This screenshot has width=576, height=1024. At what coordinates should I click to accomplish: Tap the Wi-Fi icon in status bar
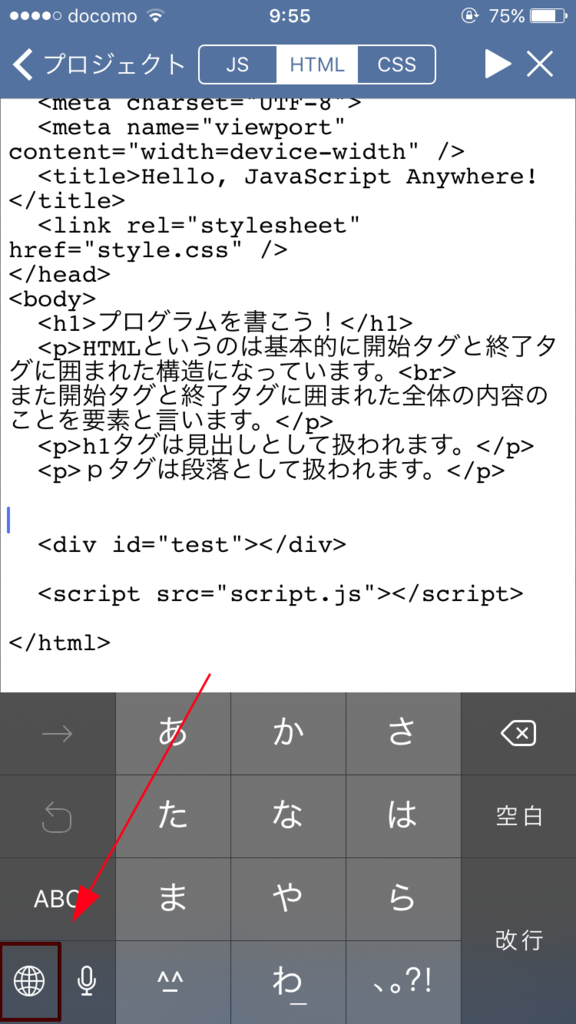155,16
